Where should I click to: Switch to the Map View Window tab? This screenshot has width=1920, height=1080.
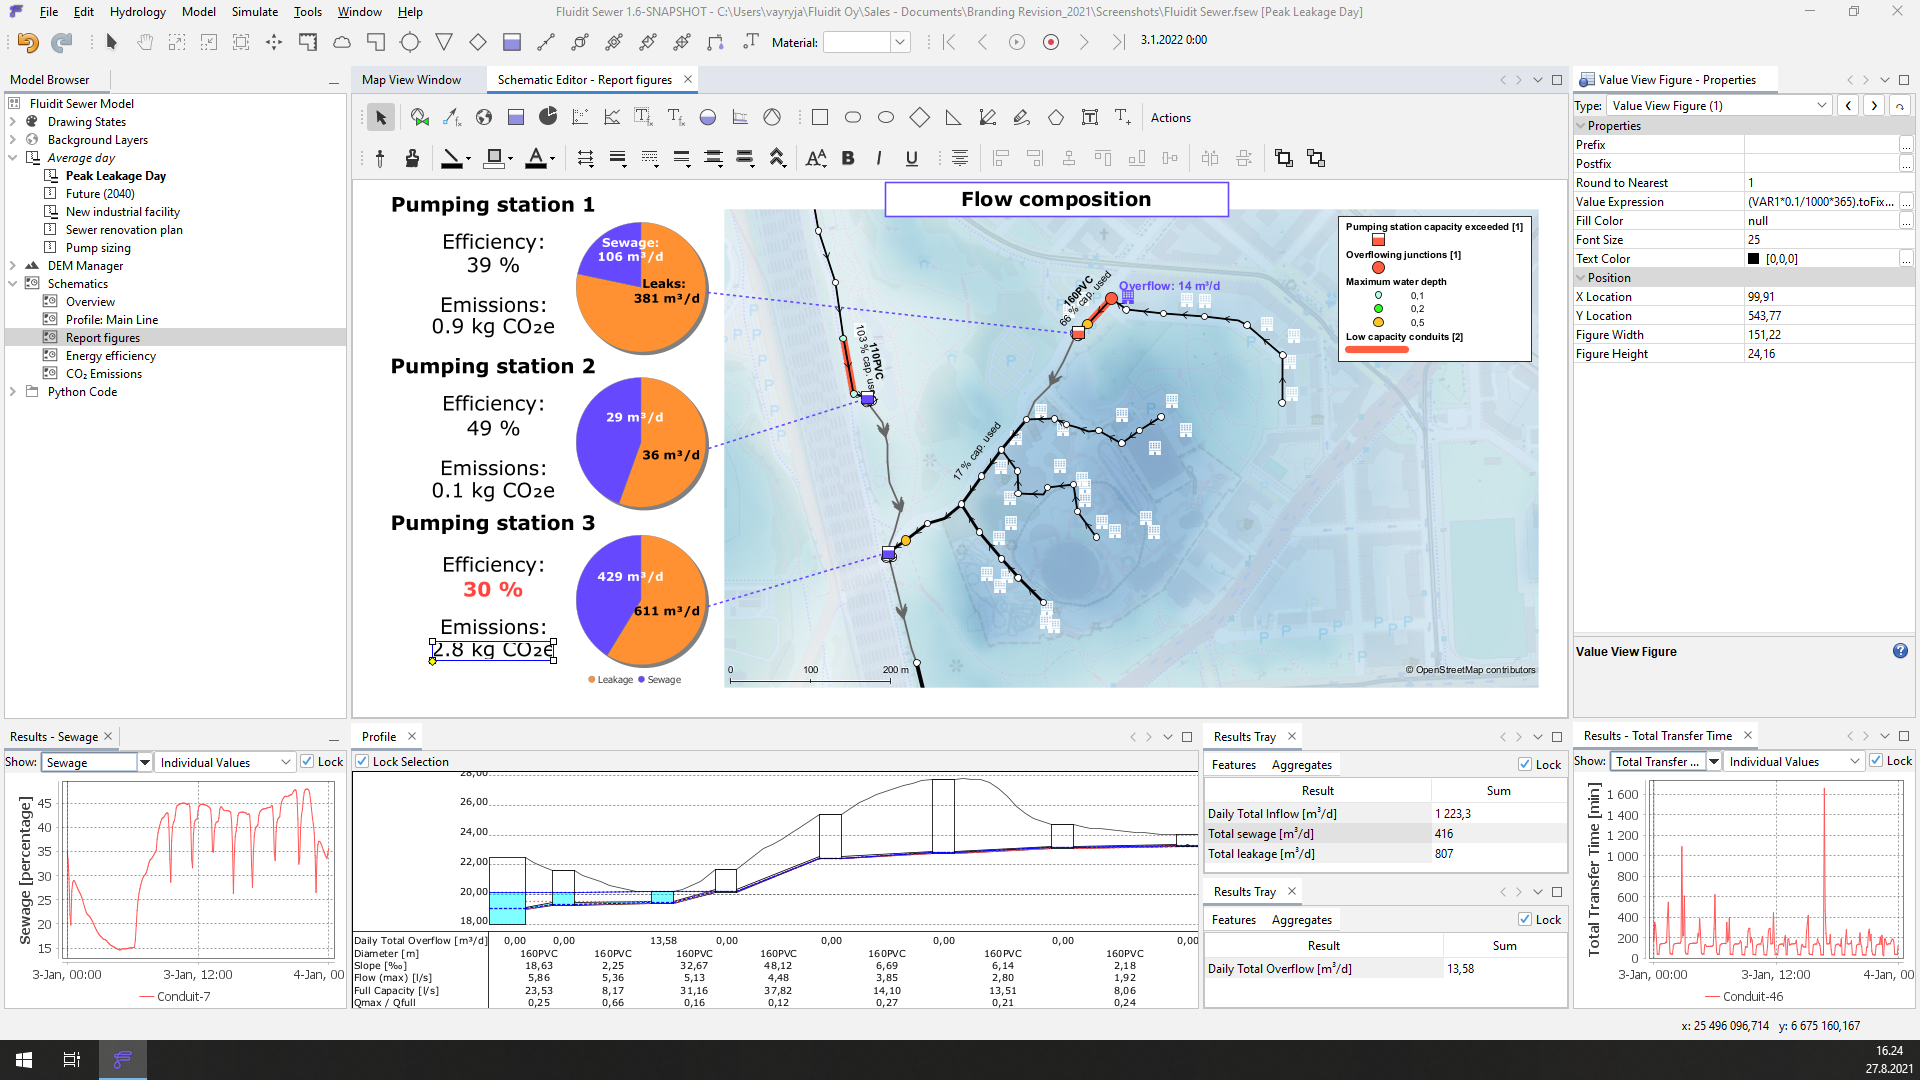coord(411,80)
